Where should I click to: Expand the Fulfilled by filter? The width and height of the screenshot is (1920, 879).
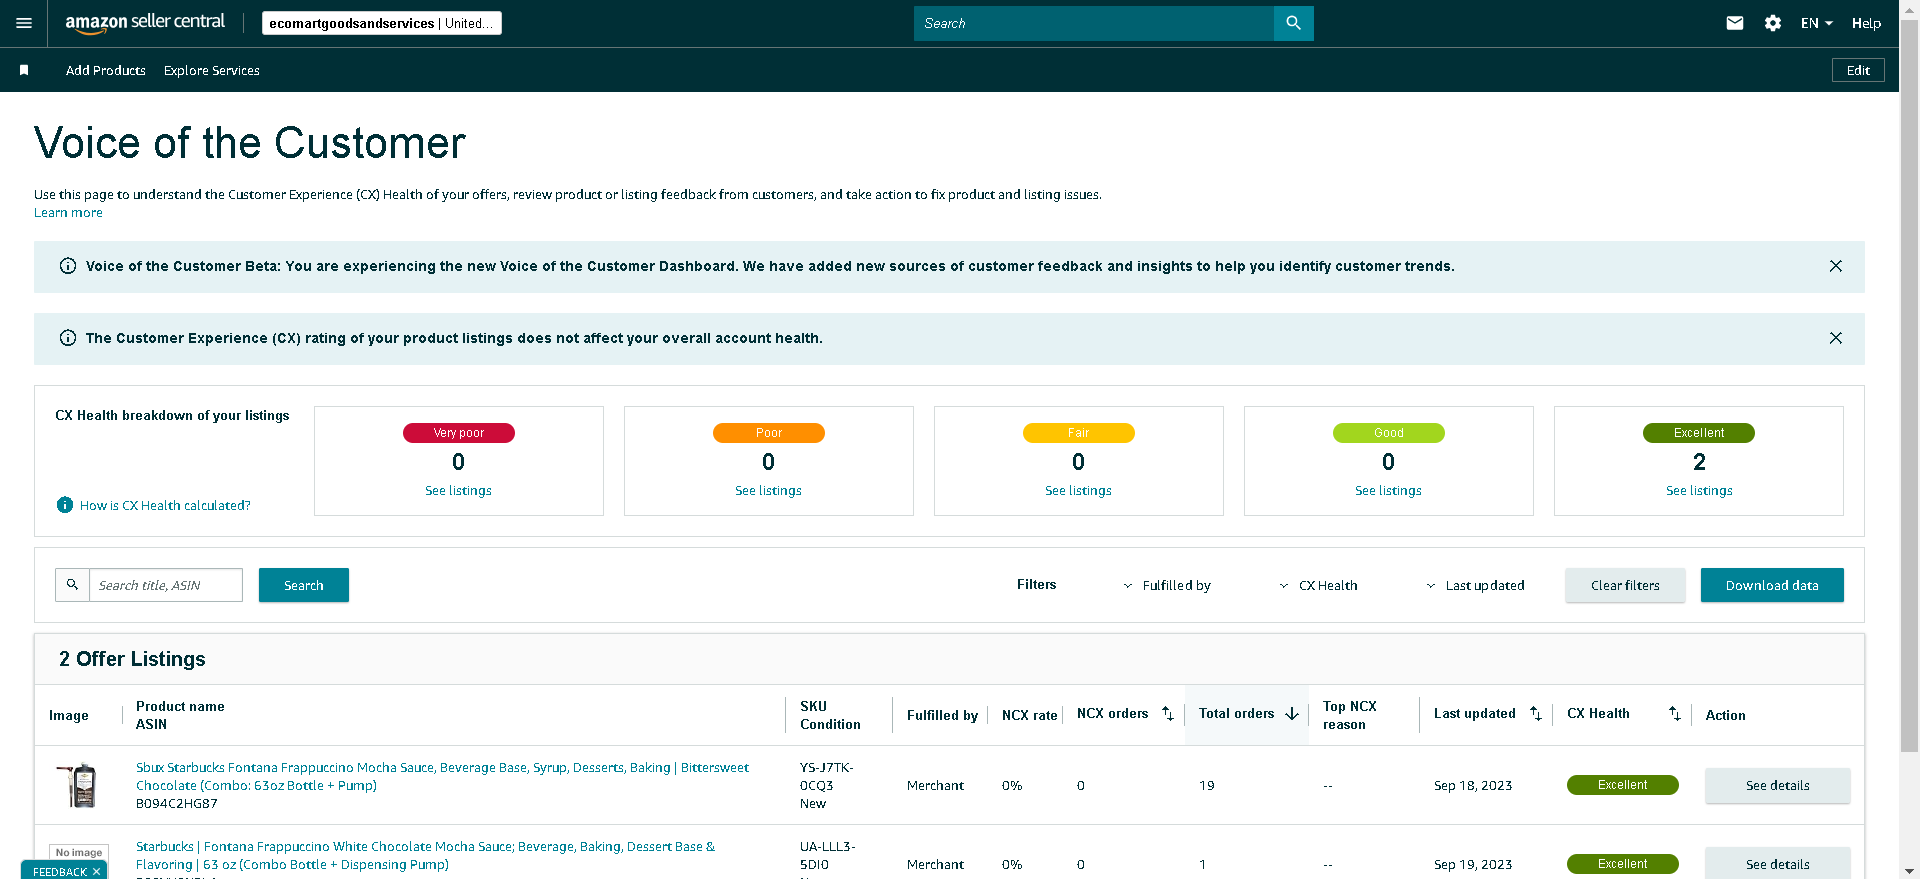click(x=1167, y=585)
